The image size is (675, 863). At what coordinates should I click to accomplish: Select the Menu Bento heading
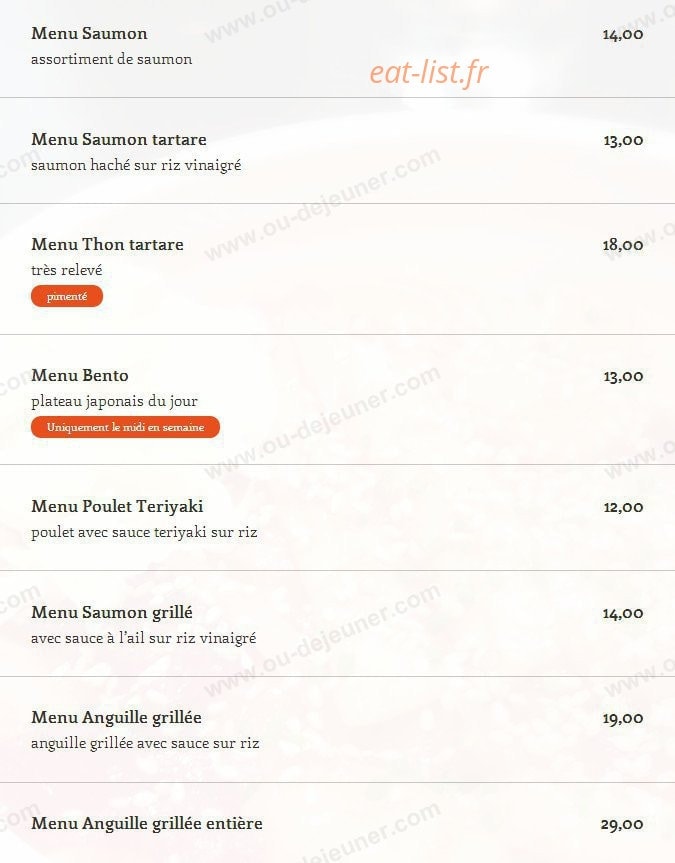pos(80,375)
